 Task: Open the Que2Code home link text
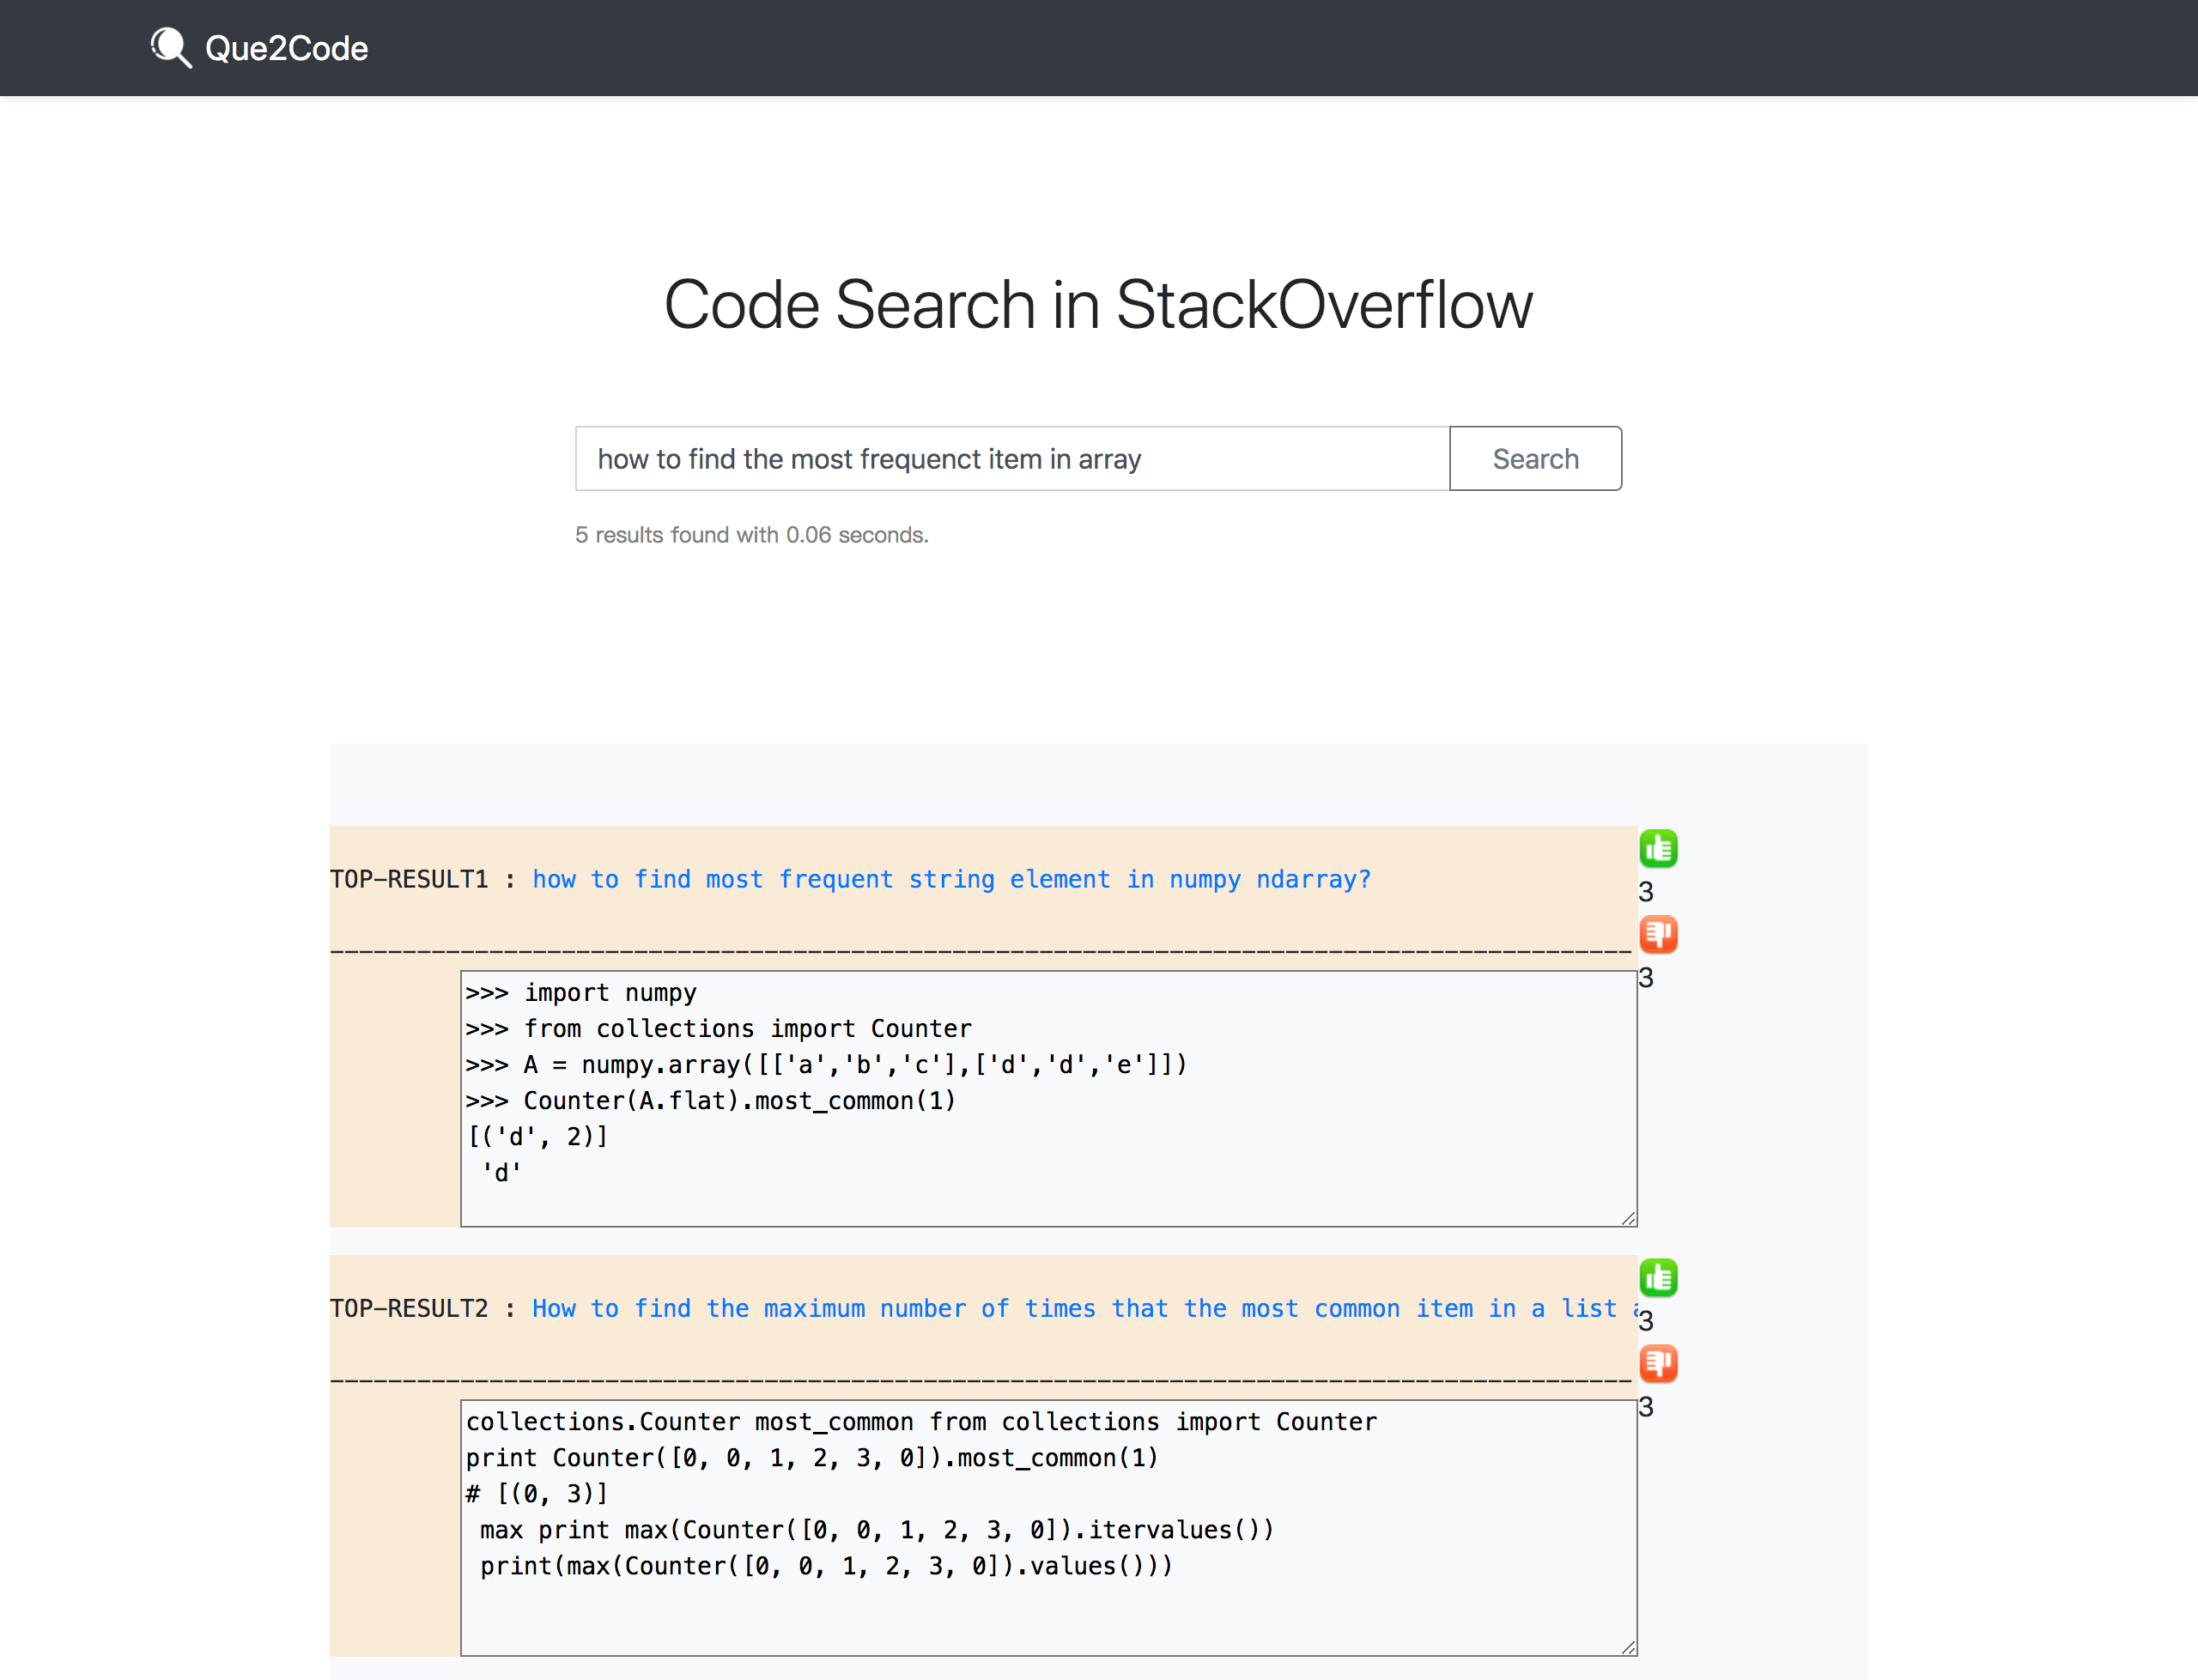(x=286, y=48)
